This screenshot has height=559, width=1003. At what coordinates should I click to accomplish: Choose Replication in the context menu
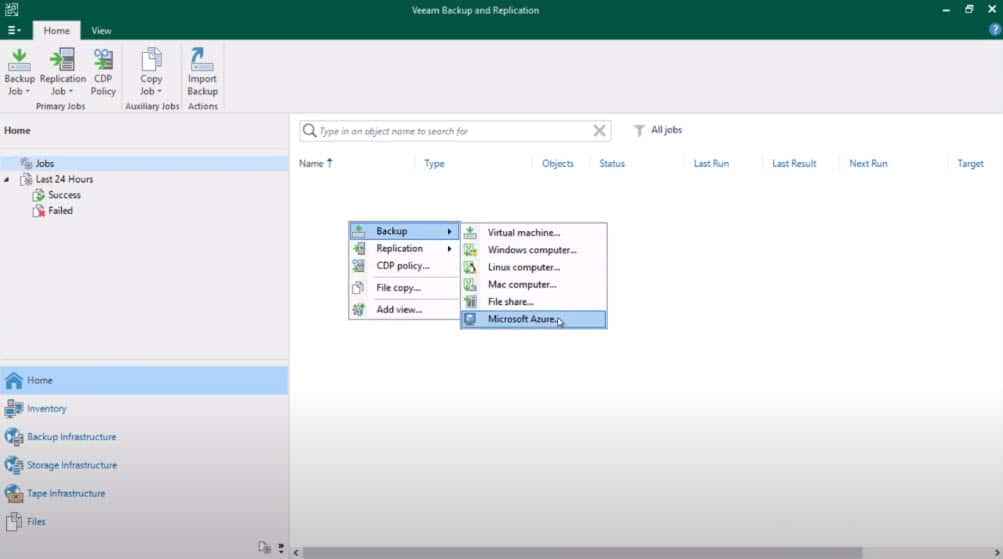point(404,248)
